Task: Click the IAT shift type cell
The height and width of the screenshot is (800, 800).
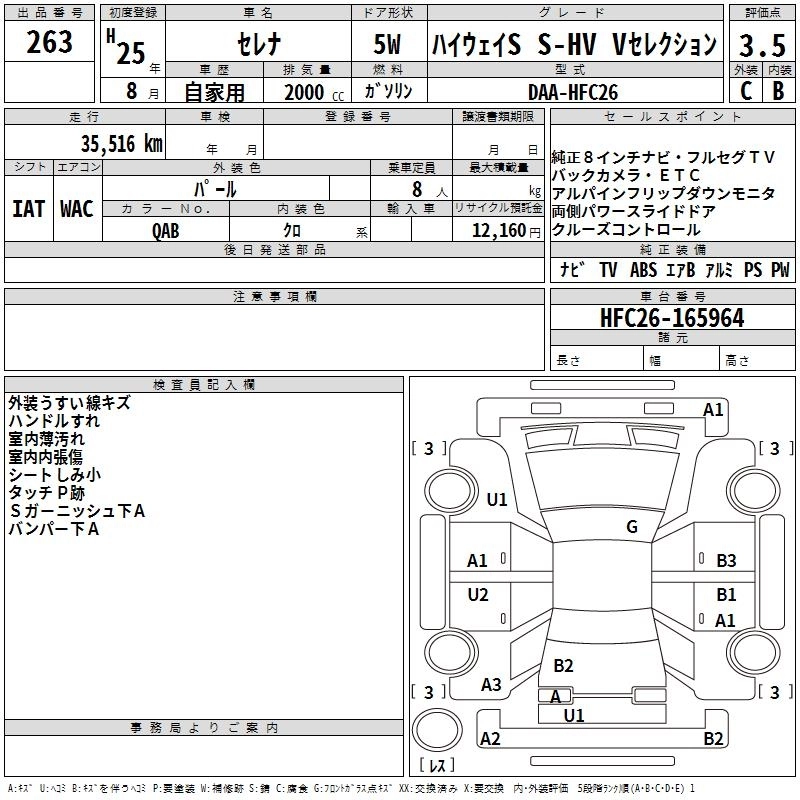Action: coord(28,208)
